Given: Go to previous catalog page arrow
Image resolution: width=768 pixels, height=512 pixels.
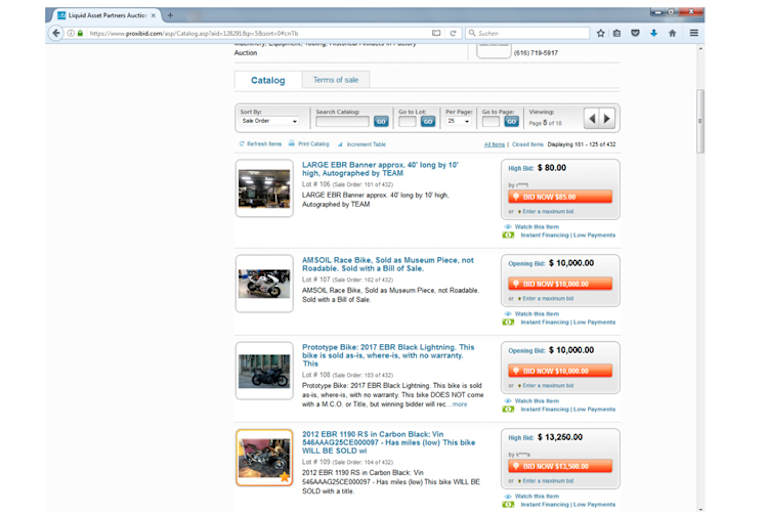Looking at the screenshot, I should coord(592,119).
